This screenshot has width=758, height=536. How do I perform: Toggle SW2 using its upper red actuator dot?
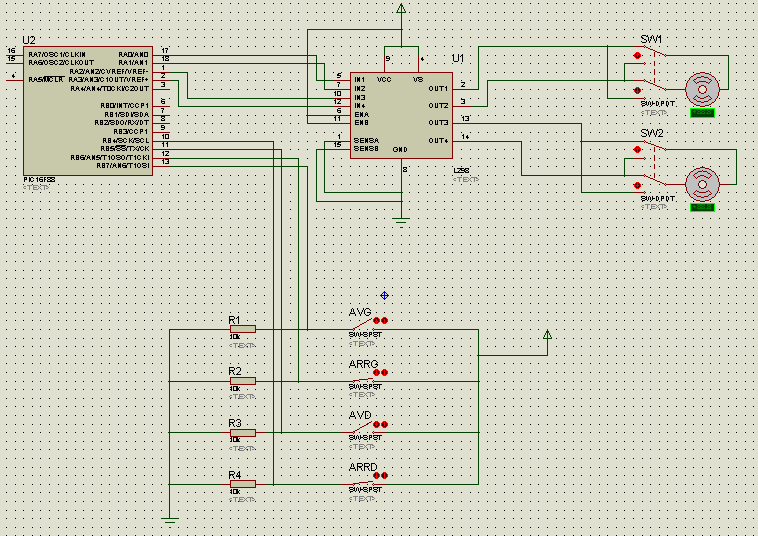[x=637, y=149]
